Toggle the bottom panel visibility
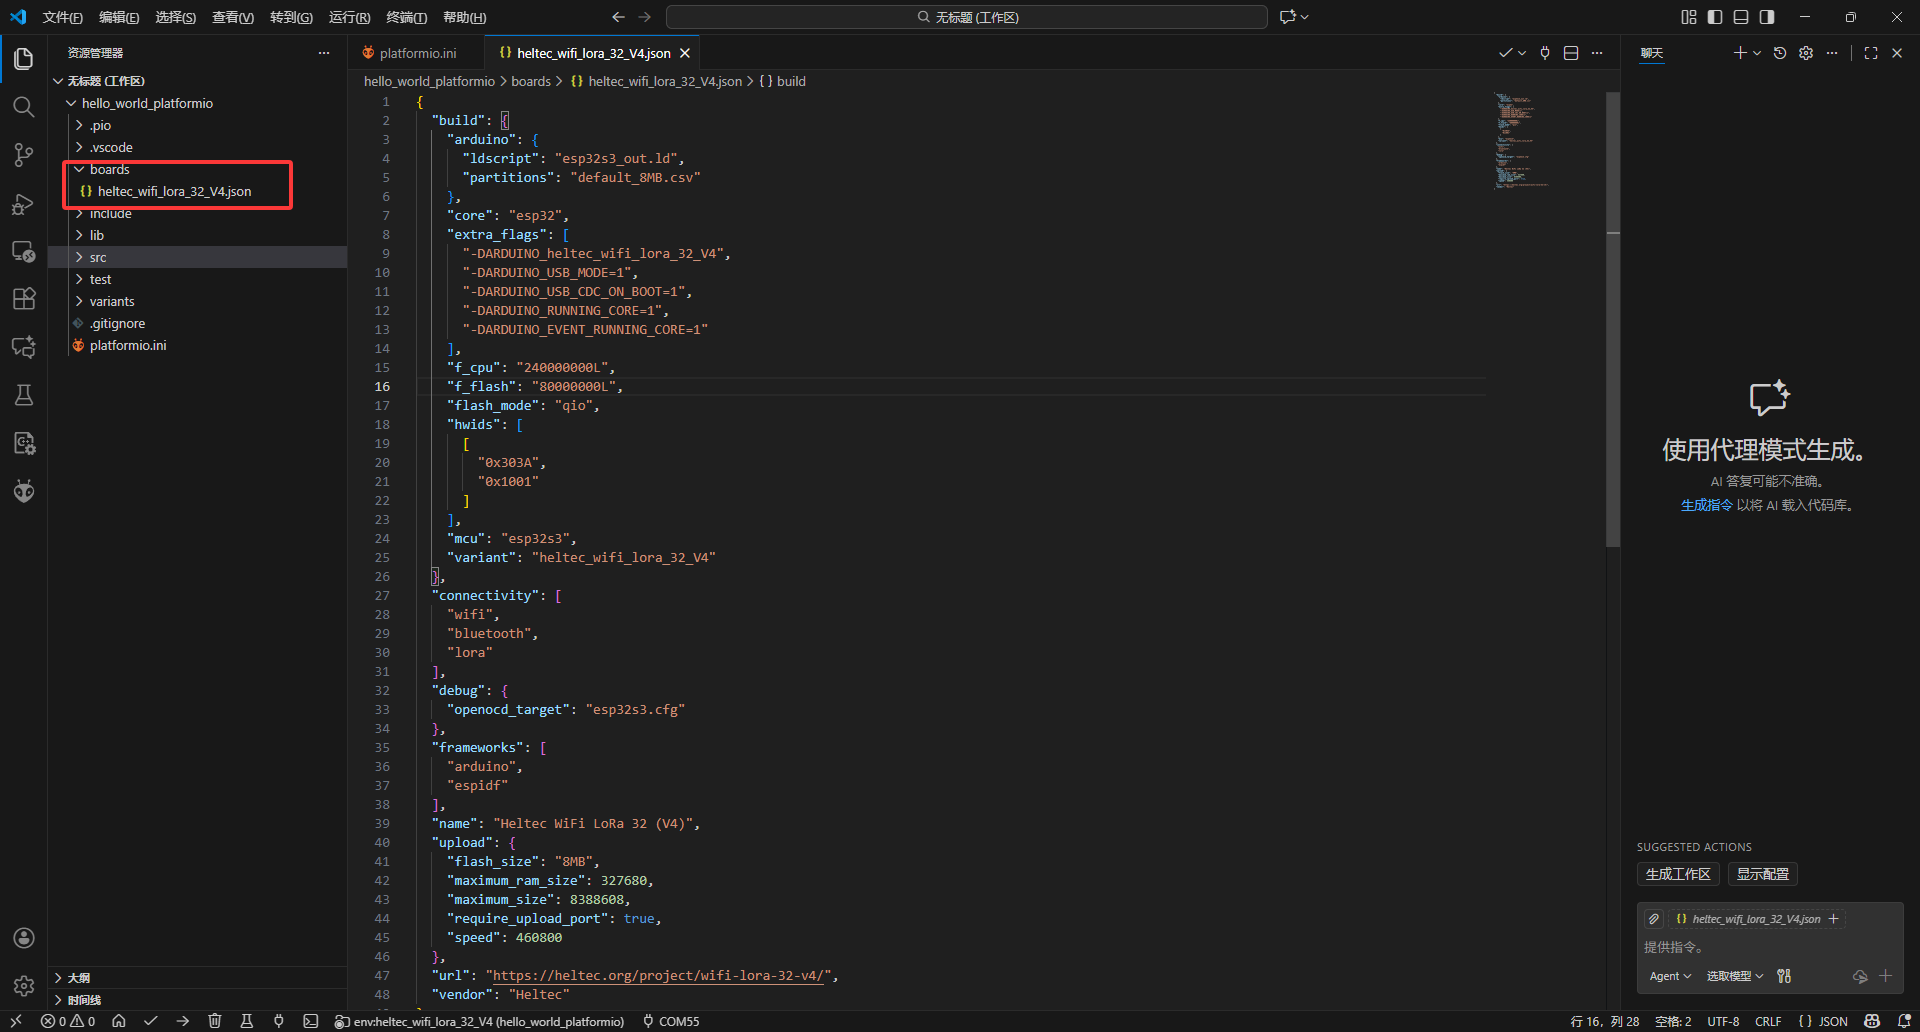This screenshot has height=1032, width=1920. 1741,17
